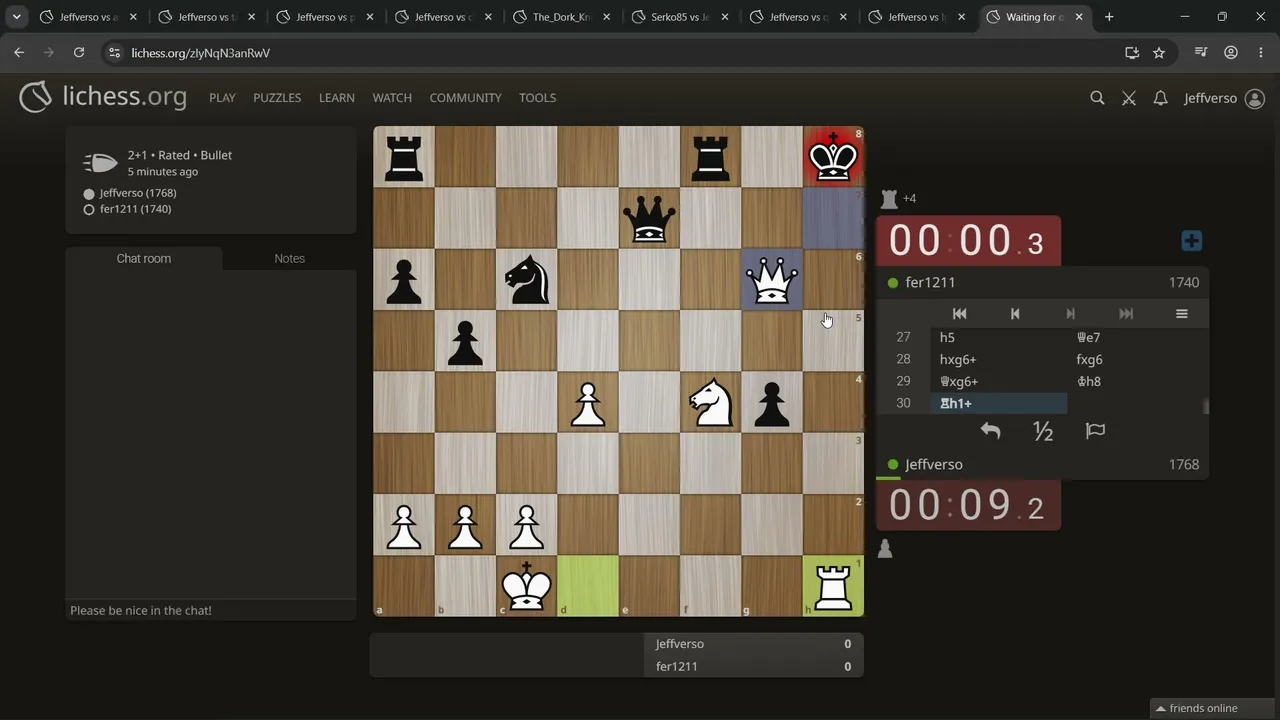Viewport: 1280px width, 720px height.
Task: Select move 27 h5 in move list
Action: (999, 337)
